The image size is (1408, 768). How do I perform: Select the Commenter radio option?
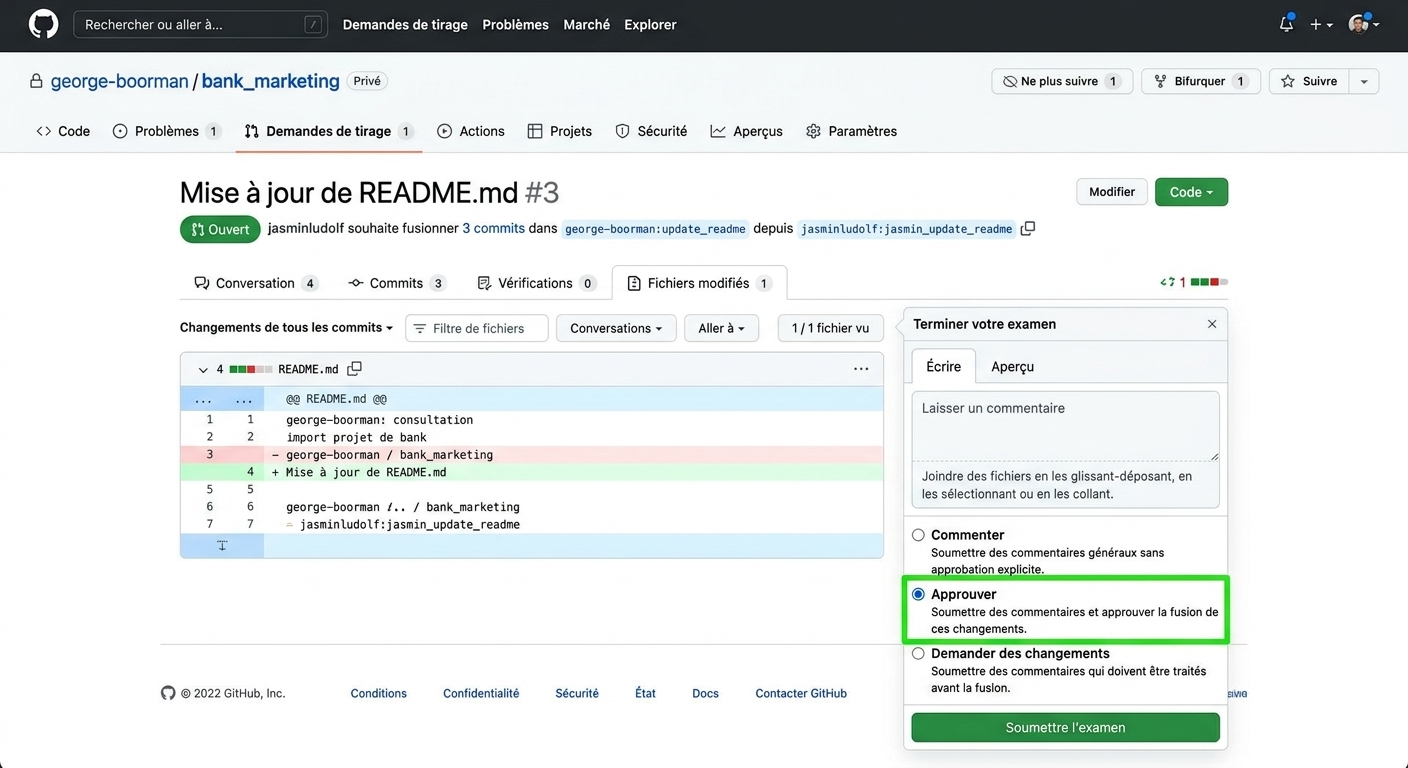pos(918,535)
